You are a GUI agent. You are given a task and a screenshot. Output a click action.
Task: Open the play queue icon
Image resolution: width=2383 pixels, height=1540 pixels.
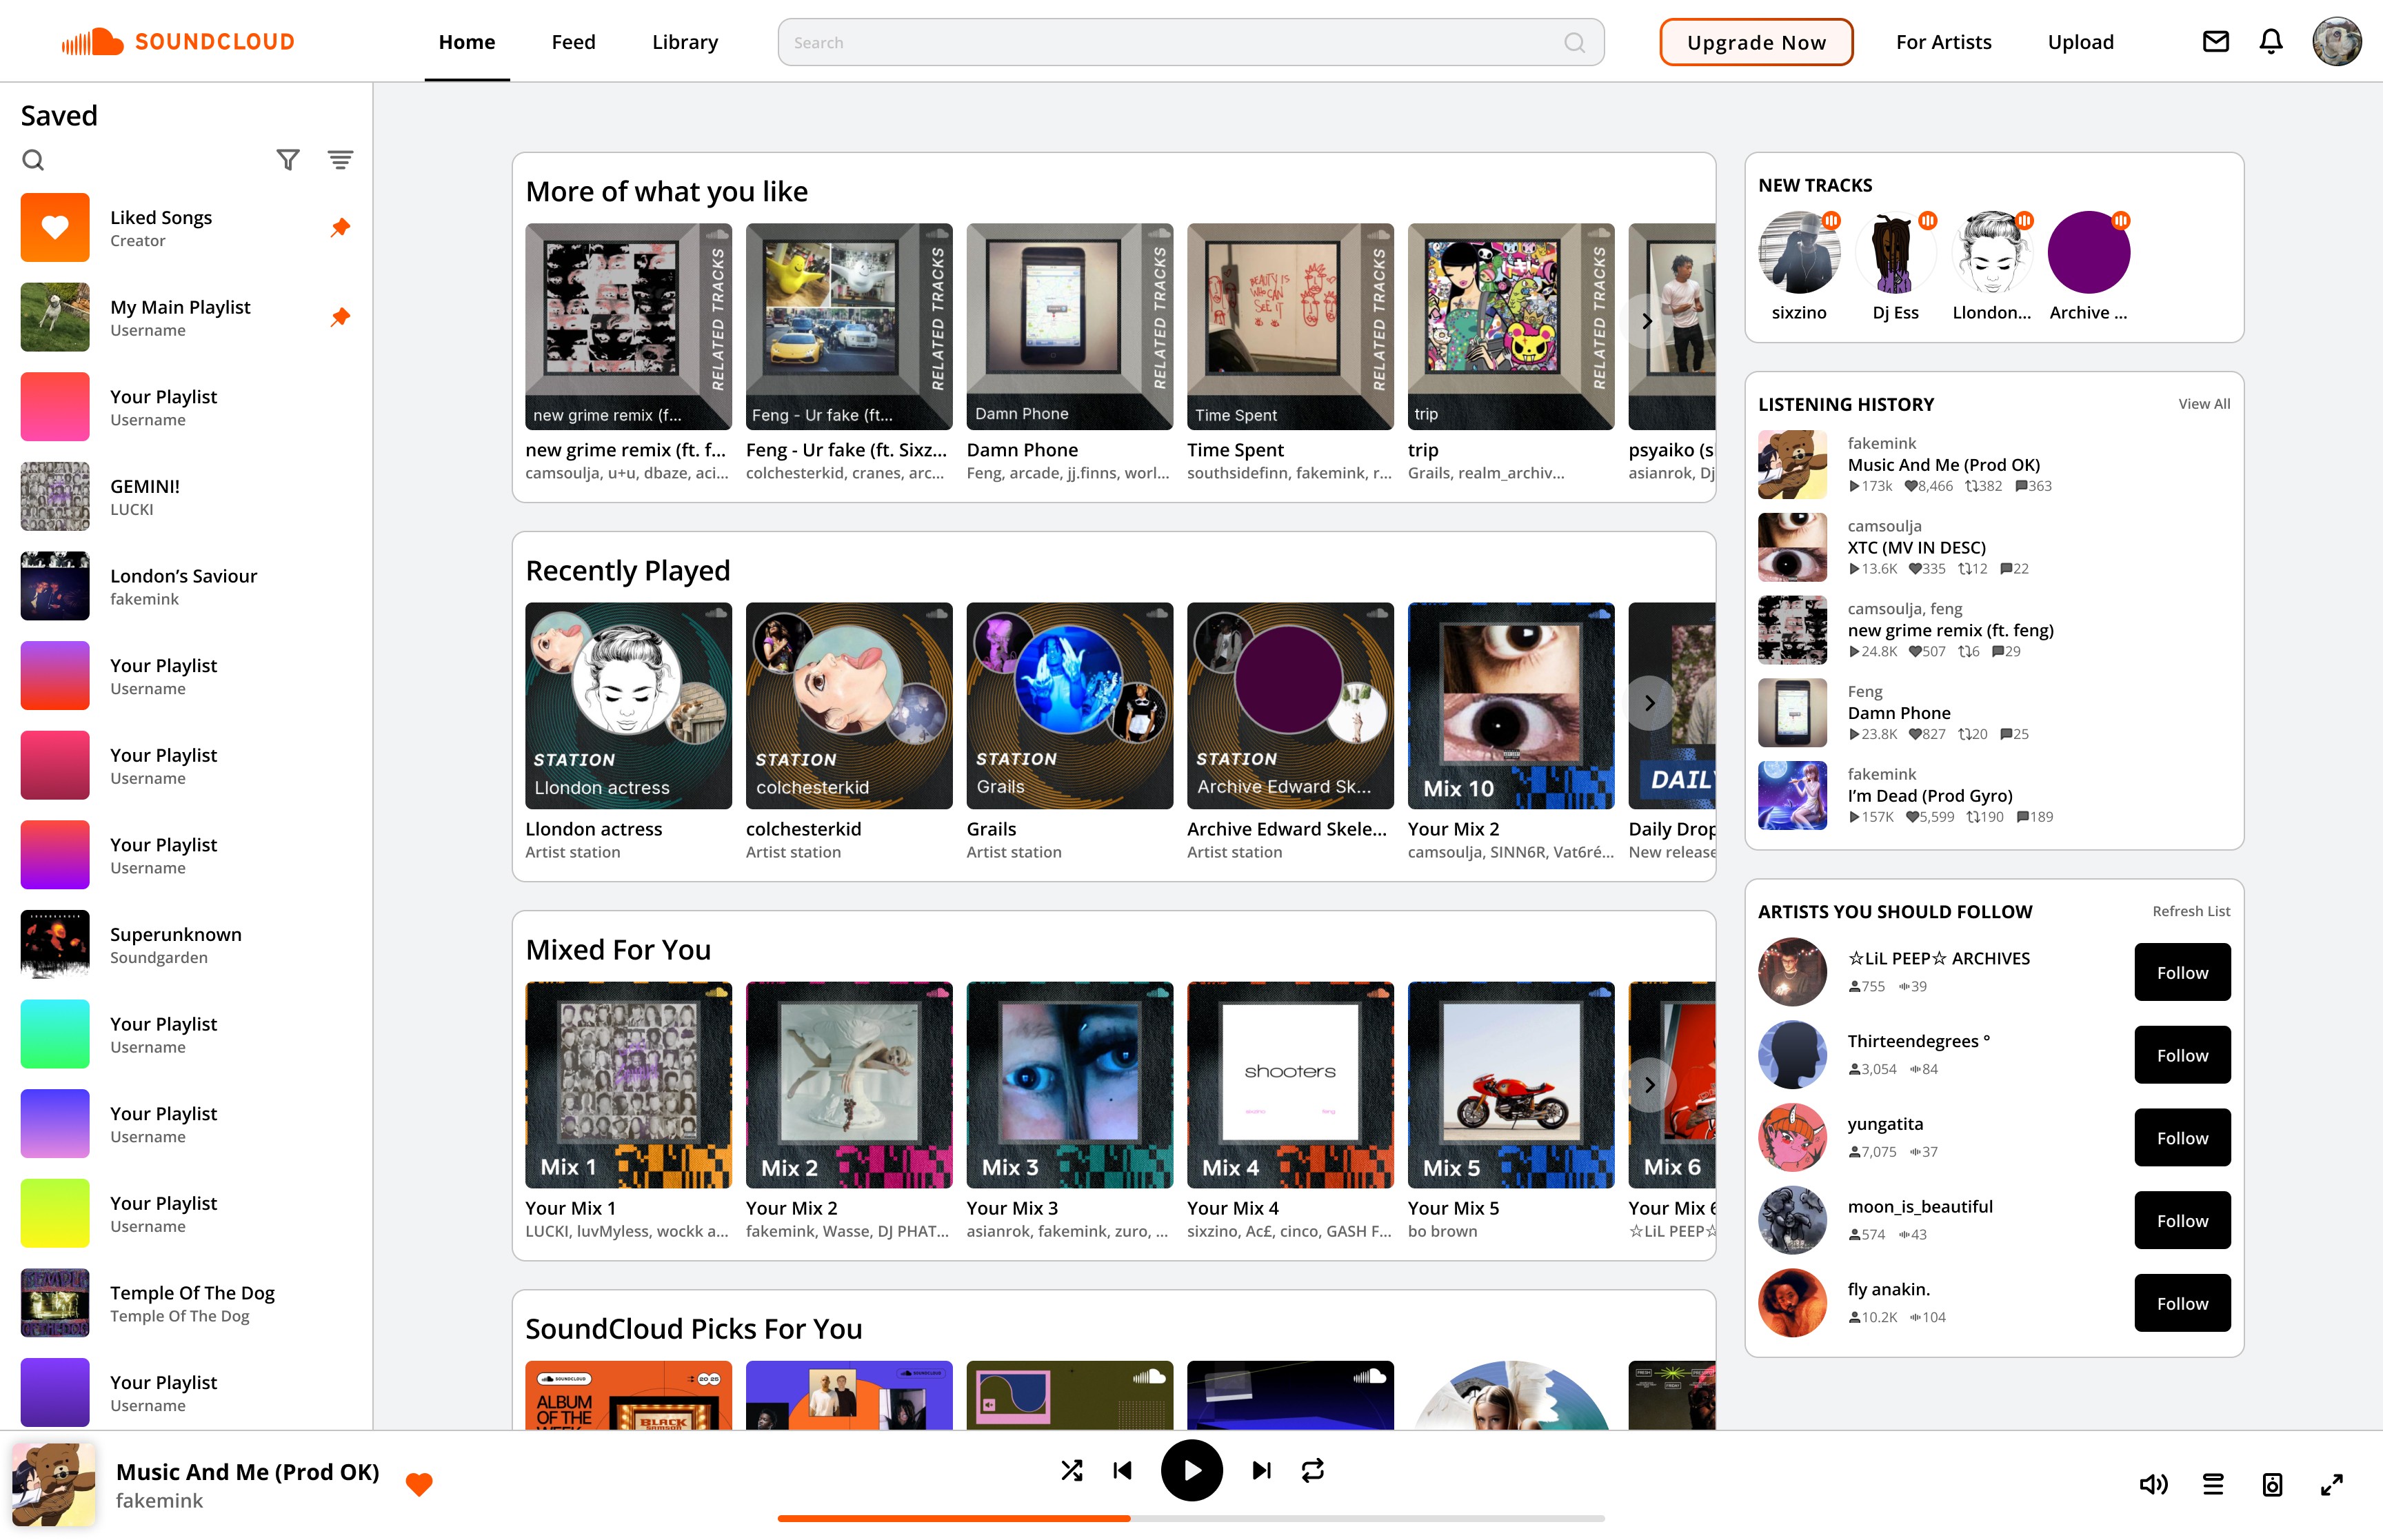[x=2213, y=1484]
